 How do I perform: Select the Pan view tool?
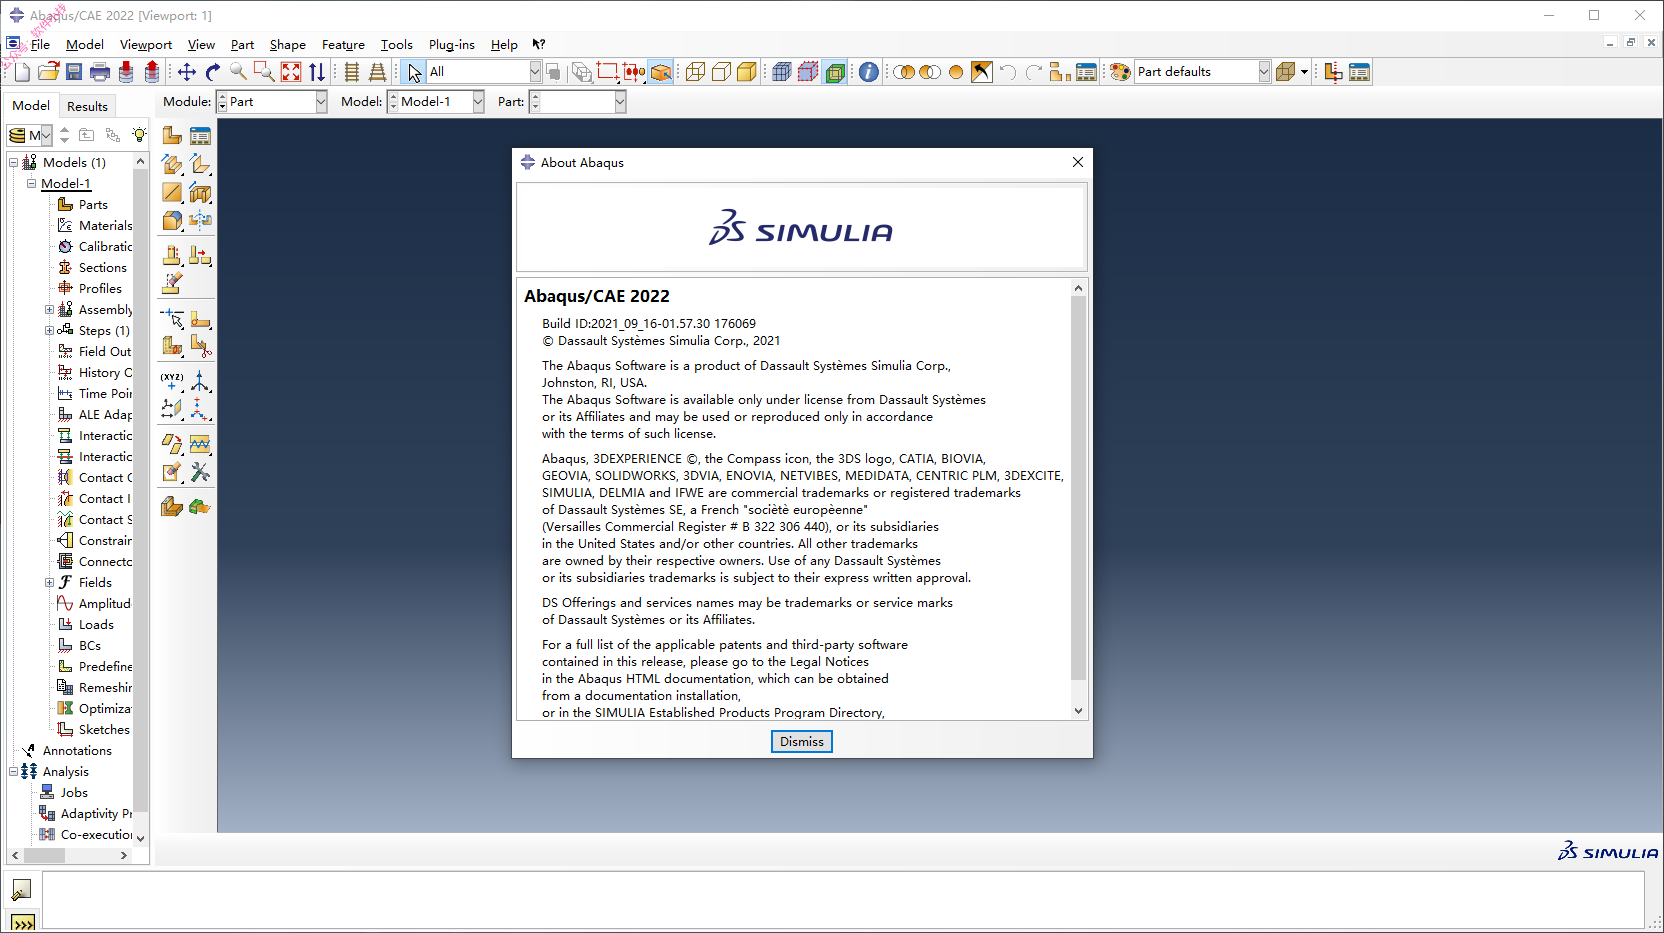pyautogui.click(x=186, y=72)
